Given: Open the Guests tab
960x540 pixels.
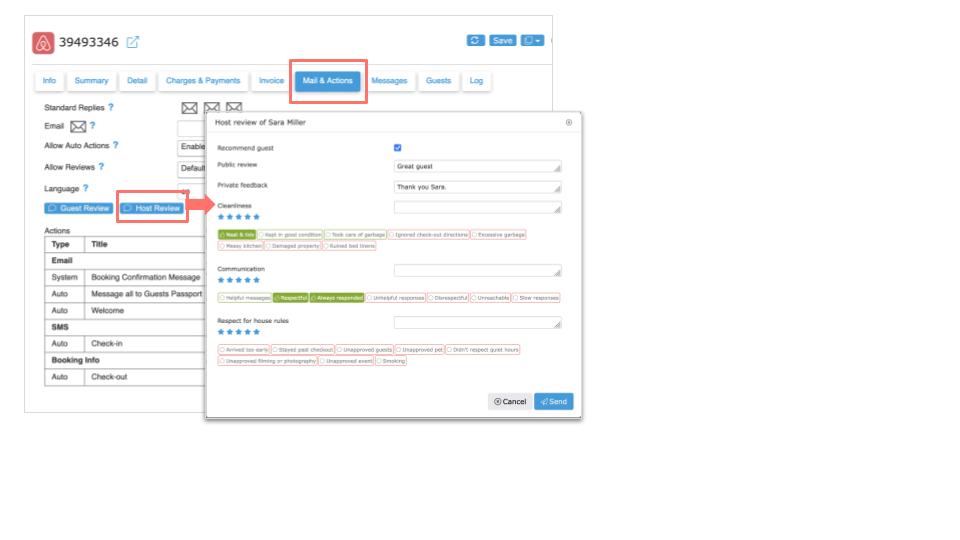Looking at the screenshot, I should coord(438,81).
